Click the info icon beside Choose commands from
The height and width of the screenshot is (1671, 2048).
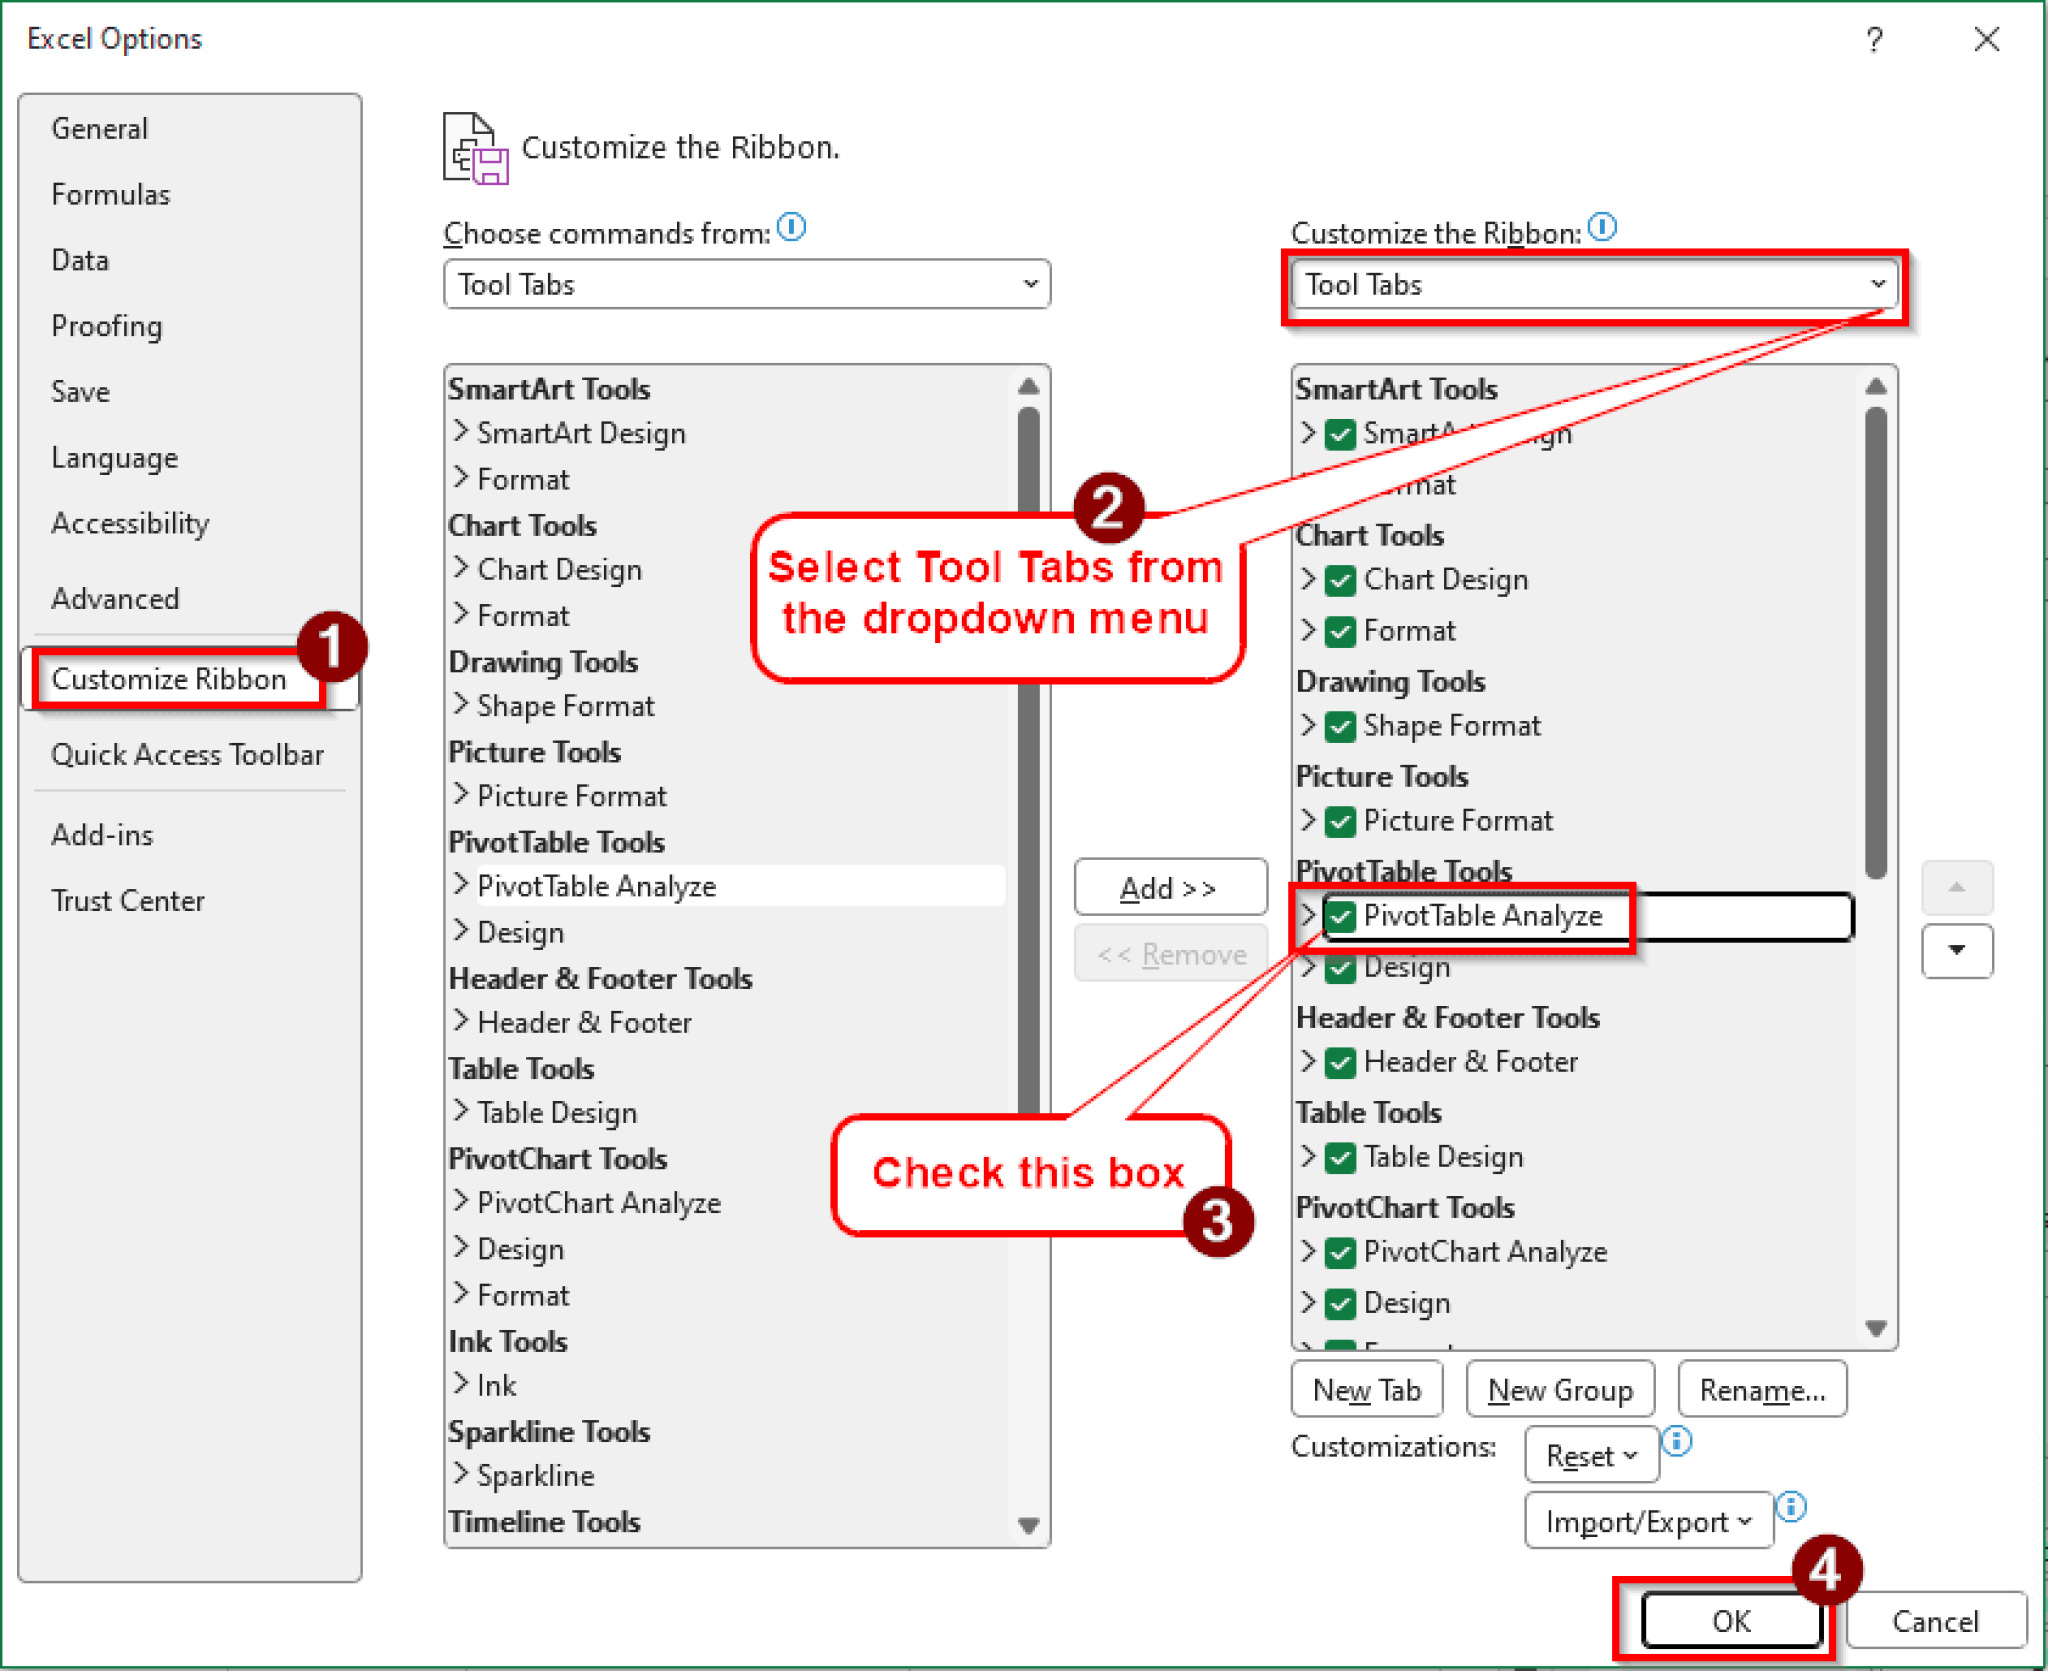pos(792,228)
